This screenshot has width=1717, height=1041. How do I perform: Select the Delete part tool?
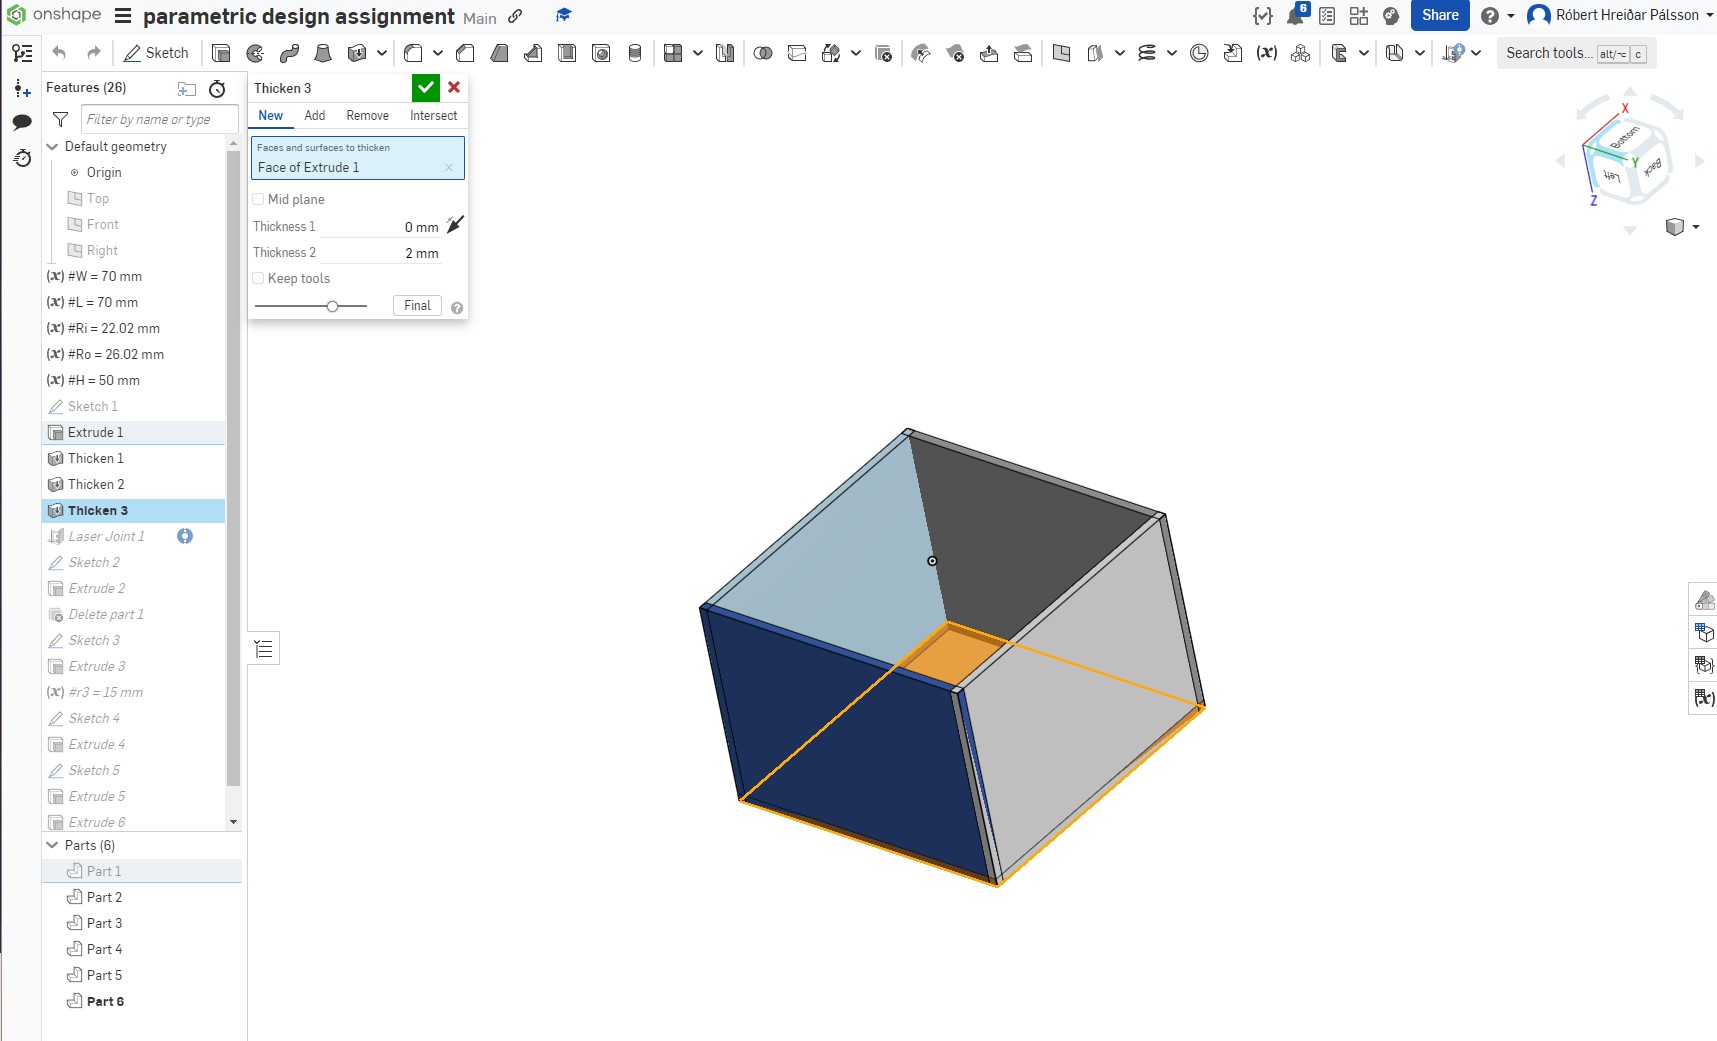(883, 53)
